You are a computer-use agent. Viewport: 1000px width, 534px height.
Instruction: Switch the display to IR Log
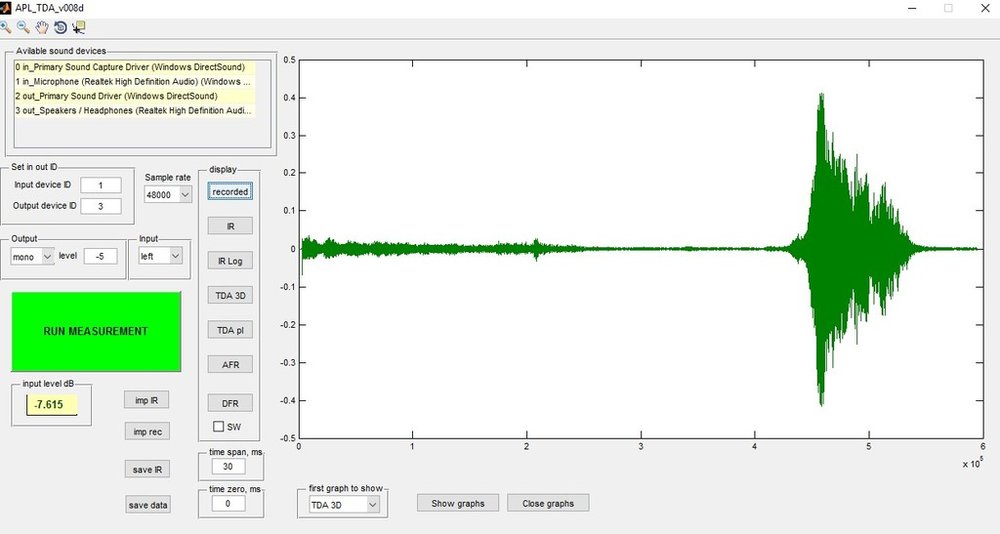230,261
